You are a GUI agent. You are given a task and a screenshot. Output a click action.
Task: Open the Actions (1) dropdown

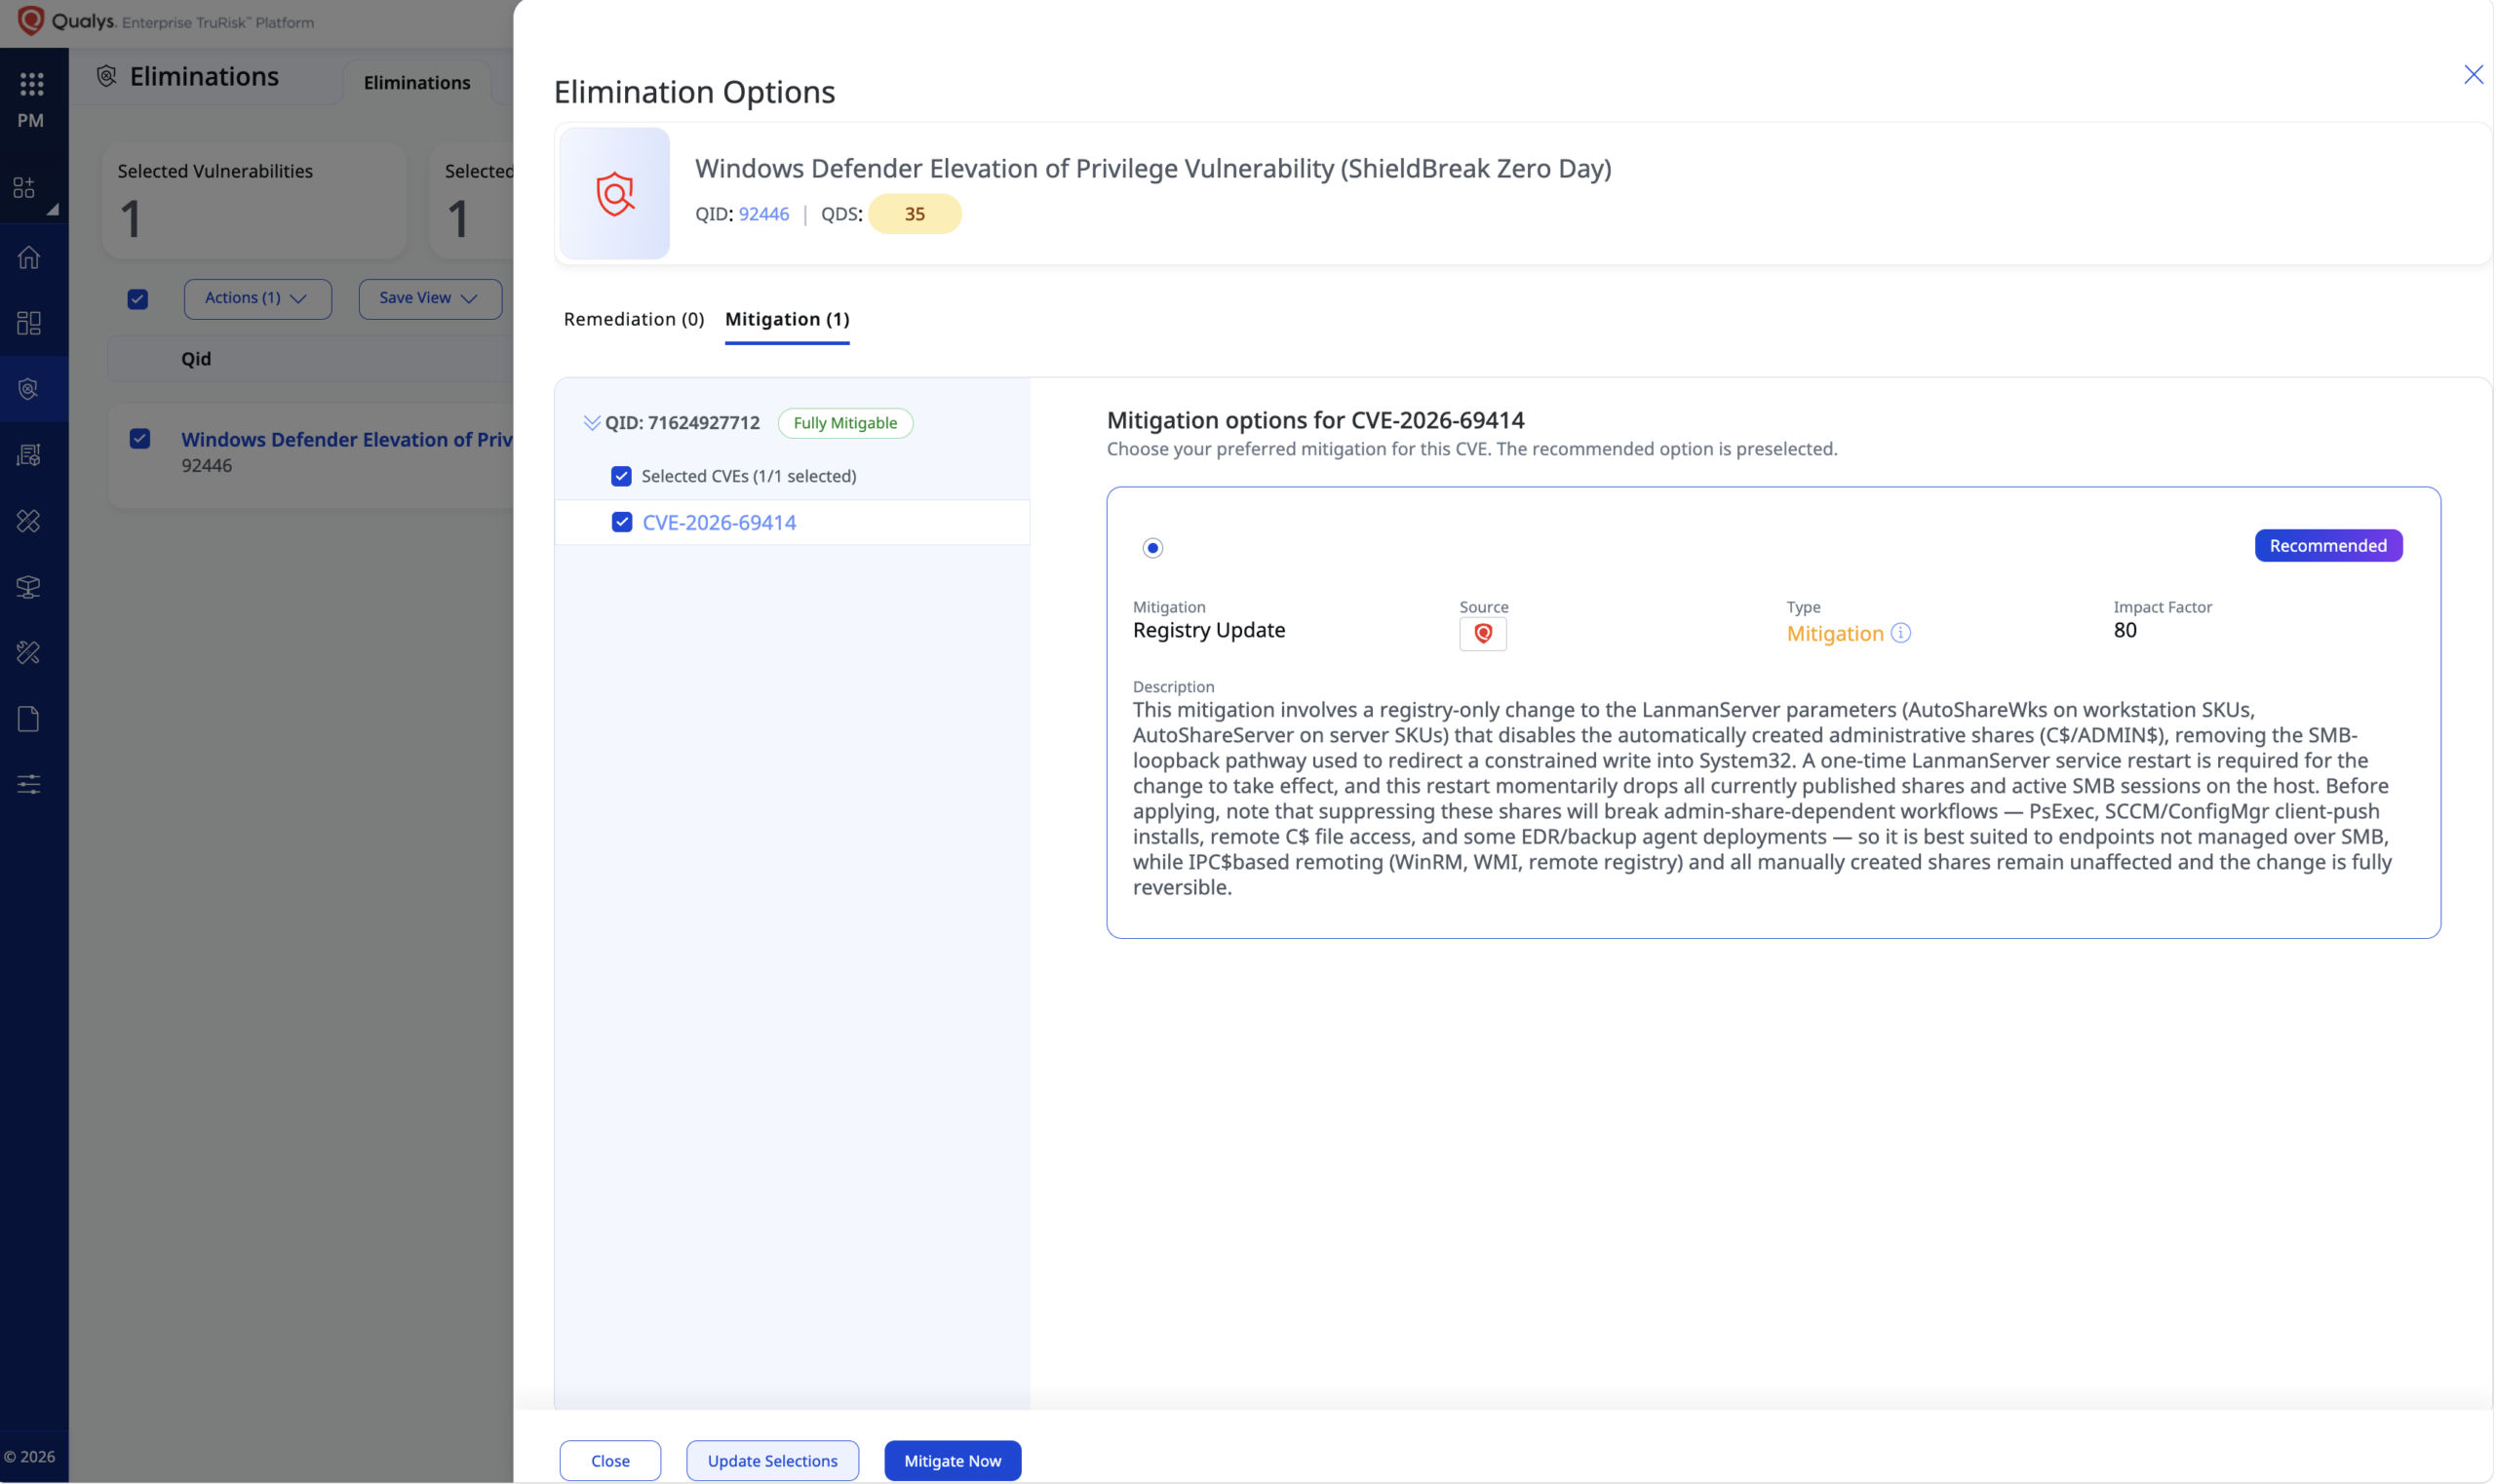click(x=257, y=298)
